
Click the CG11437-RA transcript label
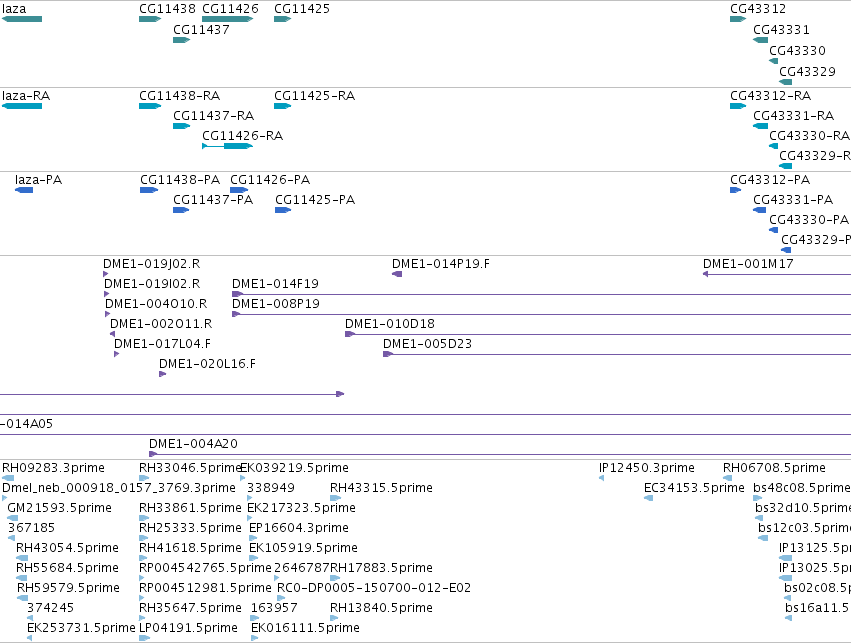pyautogui.click(x=213, y=116)
